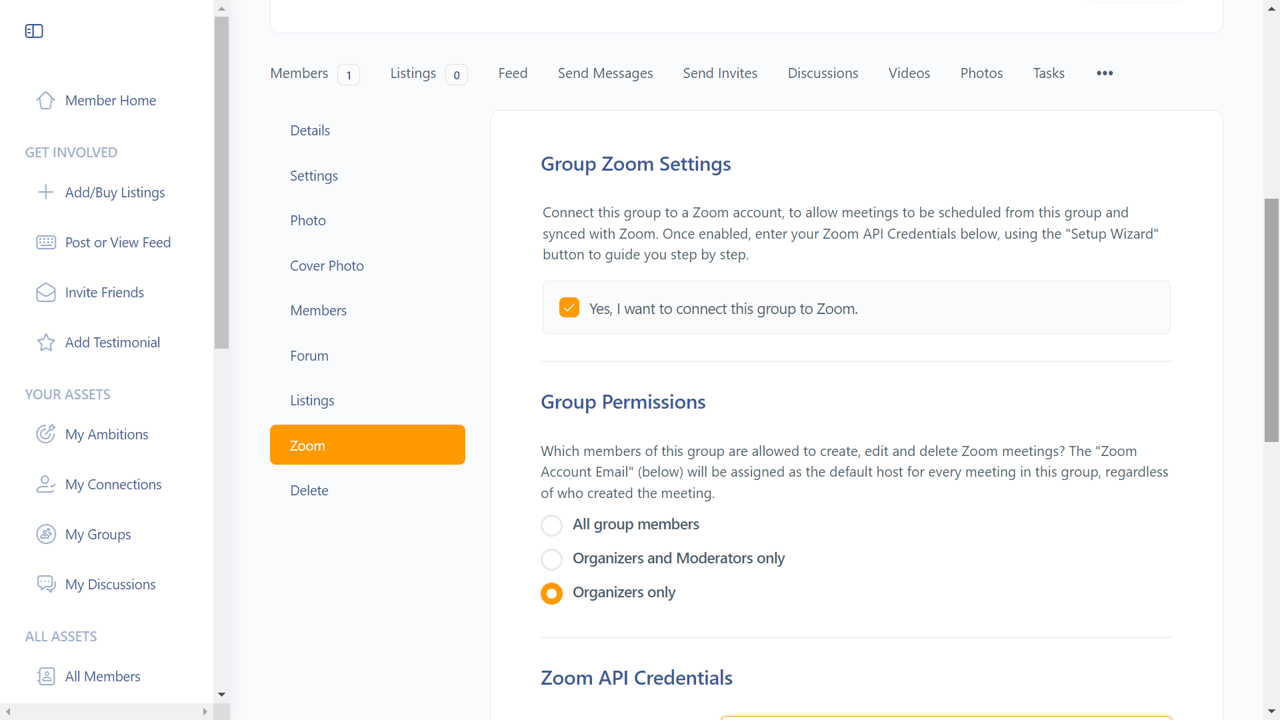Open My Discussions link

pyautogui.click(x=110, y=584)
